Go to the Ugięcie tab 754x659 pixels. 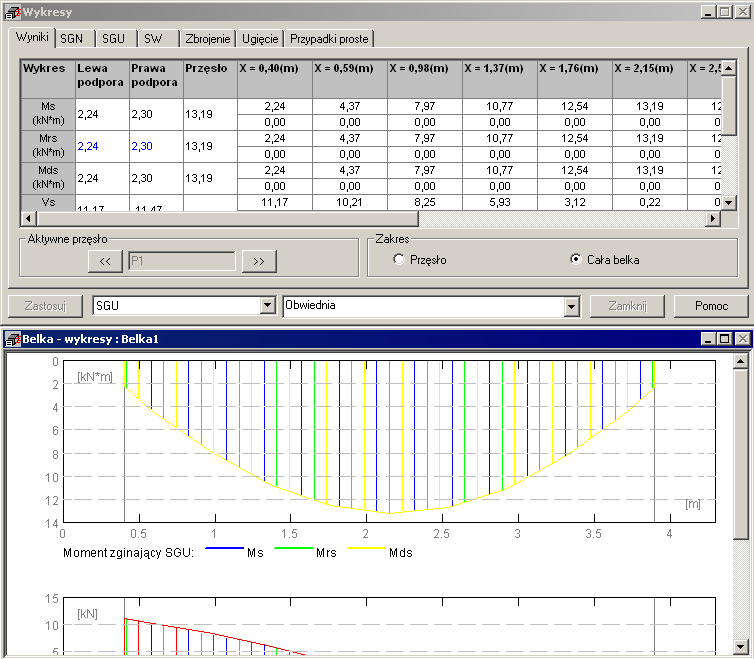pyautogui.click(x=260, y=39)
